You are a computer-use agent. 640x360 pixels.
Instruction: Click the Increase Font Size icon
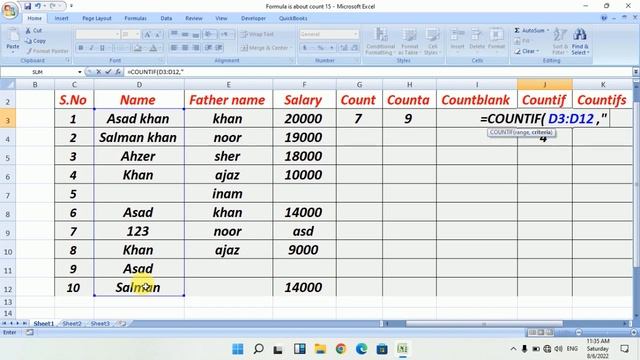[147, 35]
